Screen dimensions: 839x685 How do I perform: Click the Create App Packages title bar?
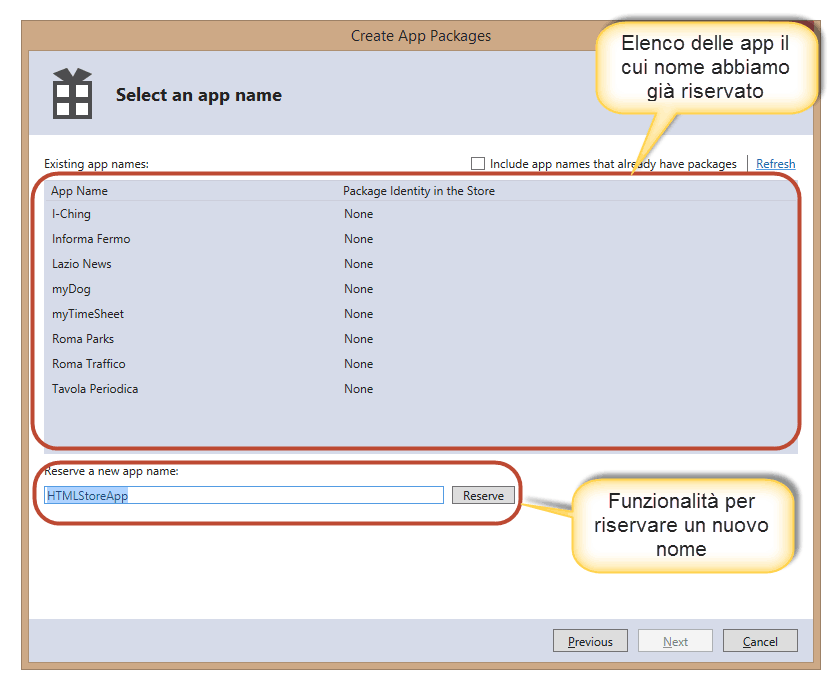[420, 36]
